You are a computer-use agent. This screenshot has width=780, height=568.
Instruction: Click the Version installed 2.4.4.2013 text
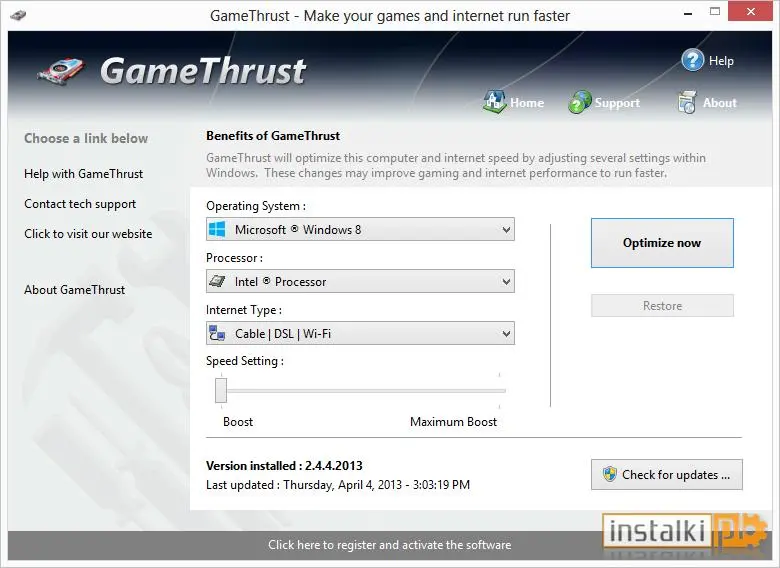(x=284, y=466)
